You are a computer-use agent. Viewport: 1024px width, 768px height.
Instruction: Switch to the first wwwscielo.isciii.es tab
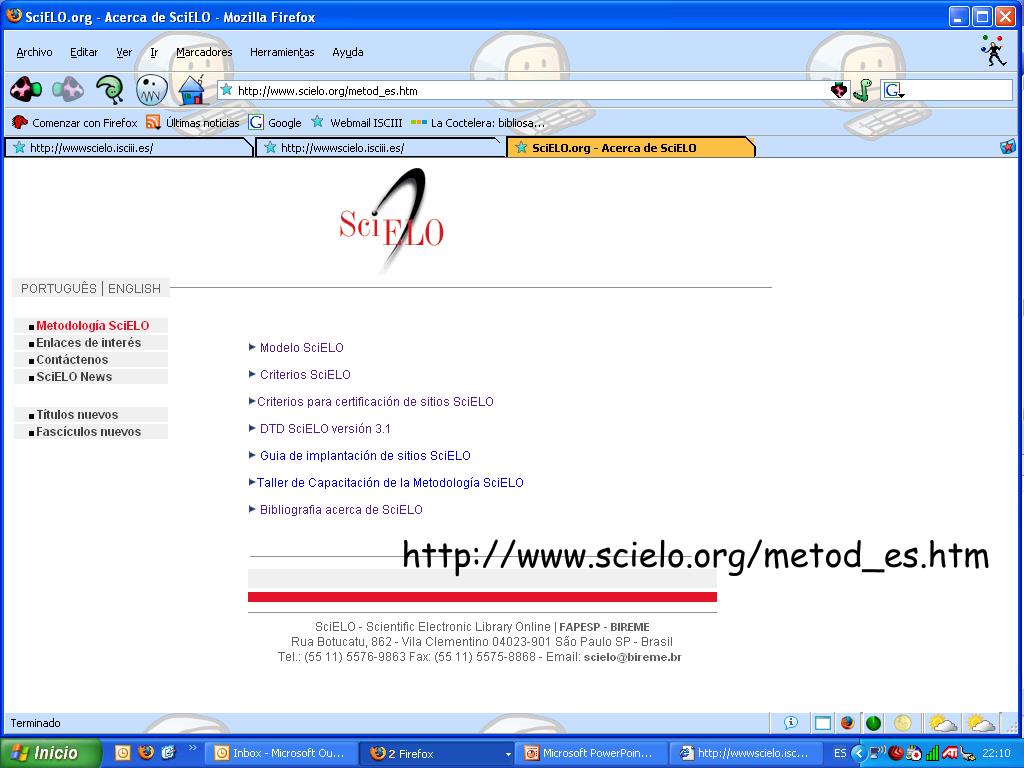click(x=128, y=148)
